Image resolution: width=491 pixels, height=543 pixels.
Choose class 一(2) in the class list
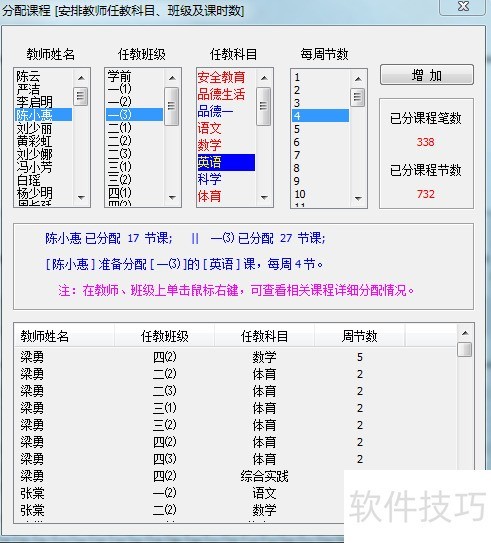(x=134, y=102)
